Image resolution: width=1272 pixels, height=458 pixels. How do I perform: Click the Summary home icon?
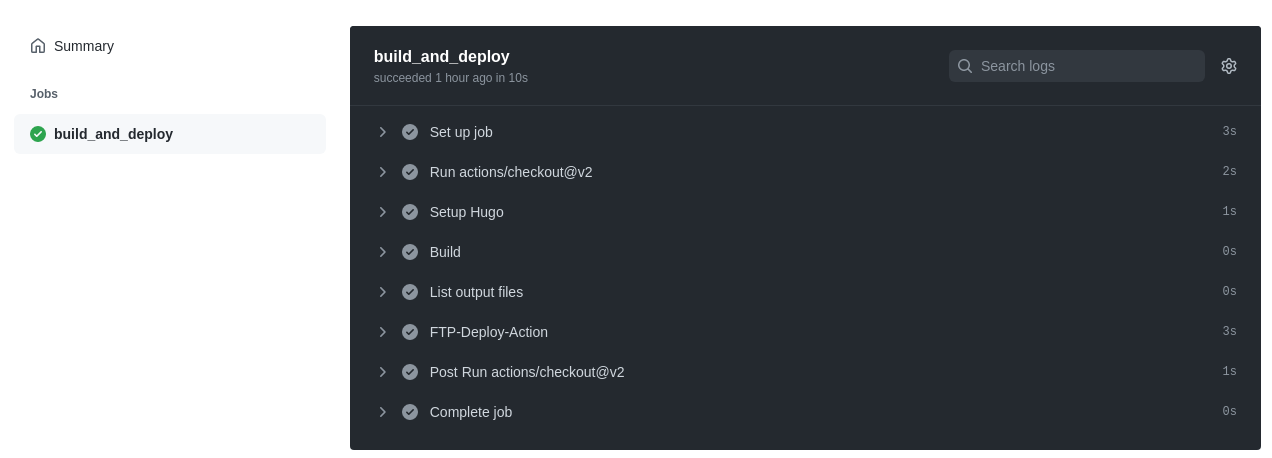click(38, 46)
